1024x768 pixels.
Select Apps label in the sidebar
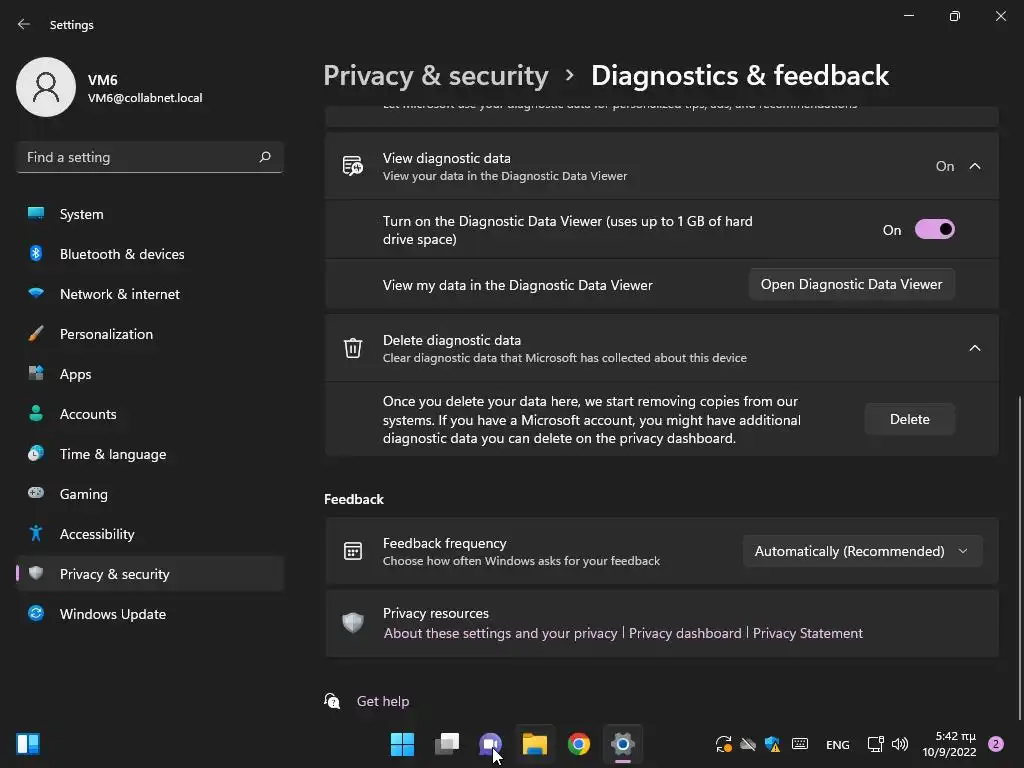coord(76,374)
